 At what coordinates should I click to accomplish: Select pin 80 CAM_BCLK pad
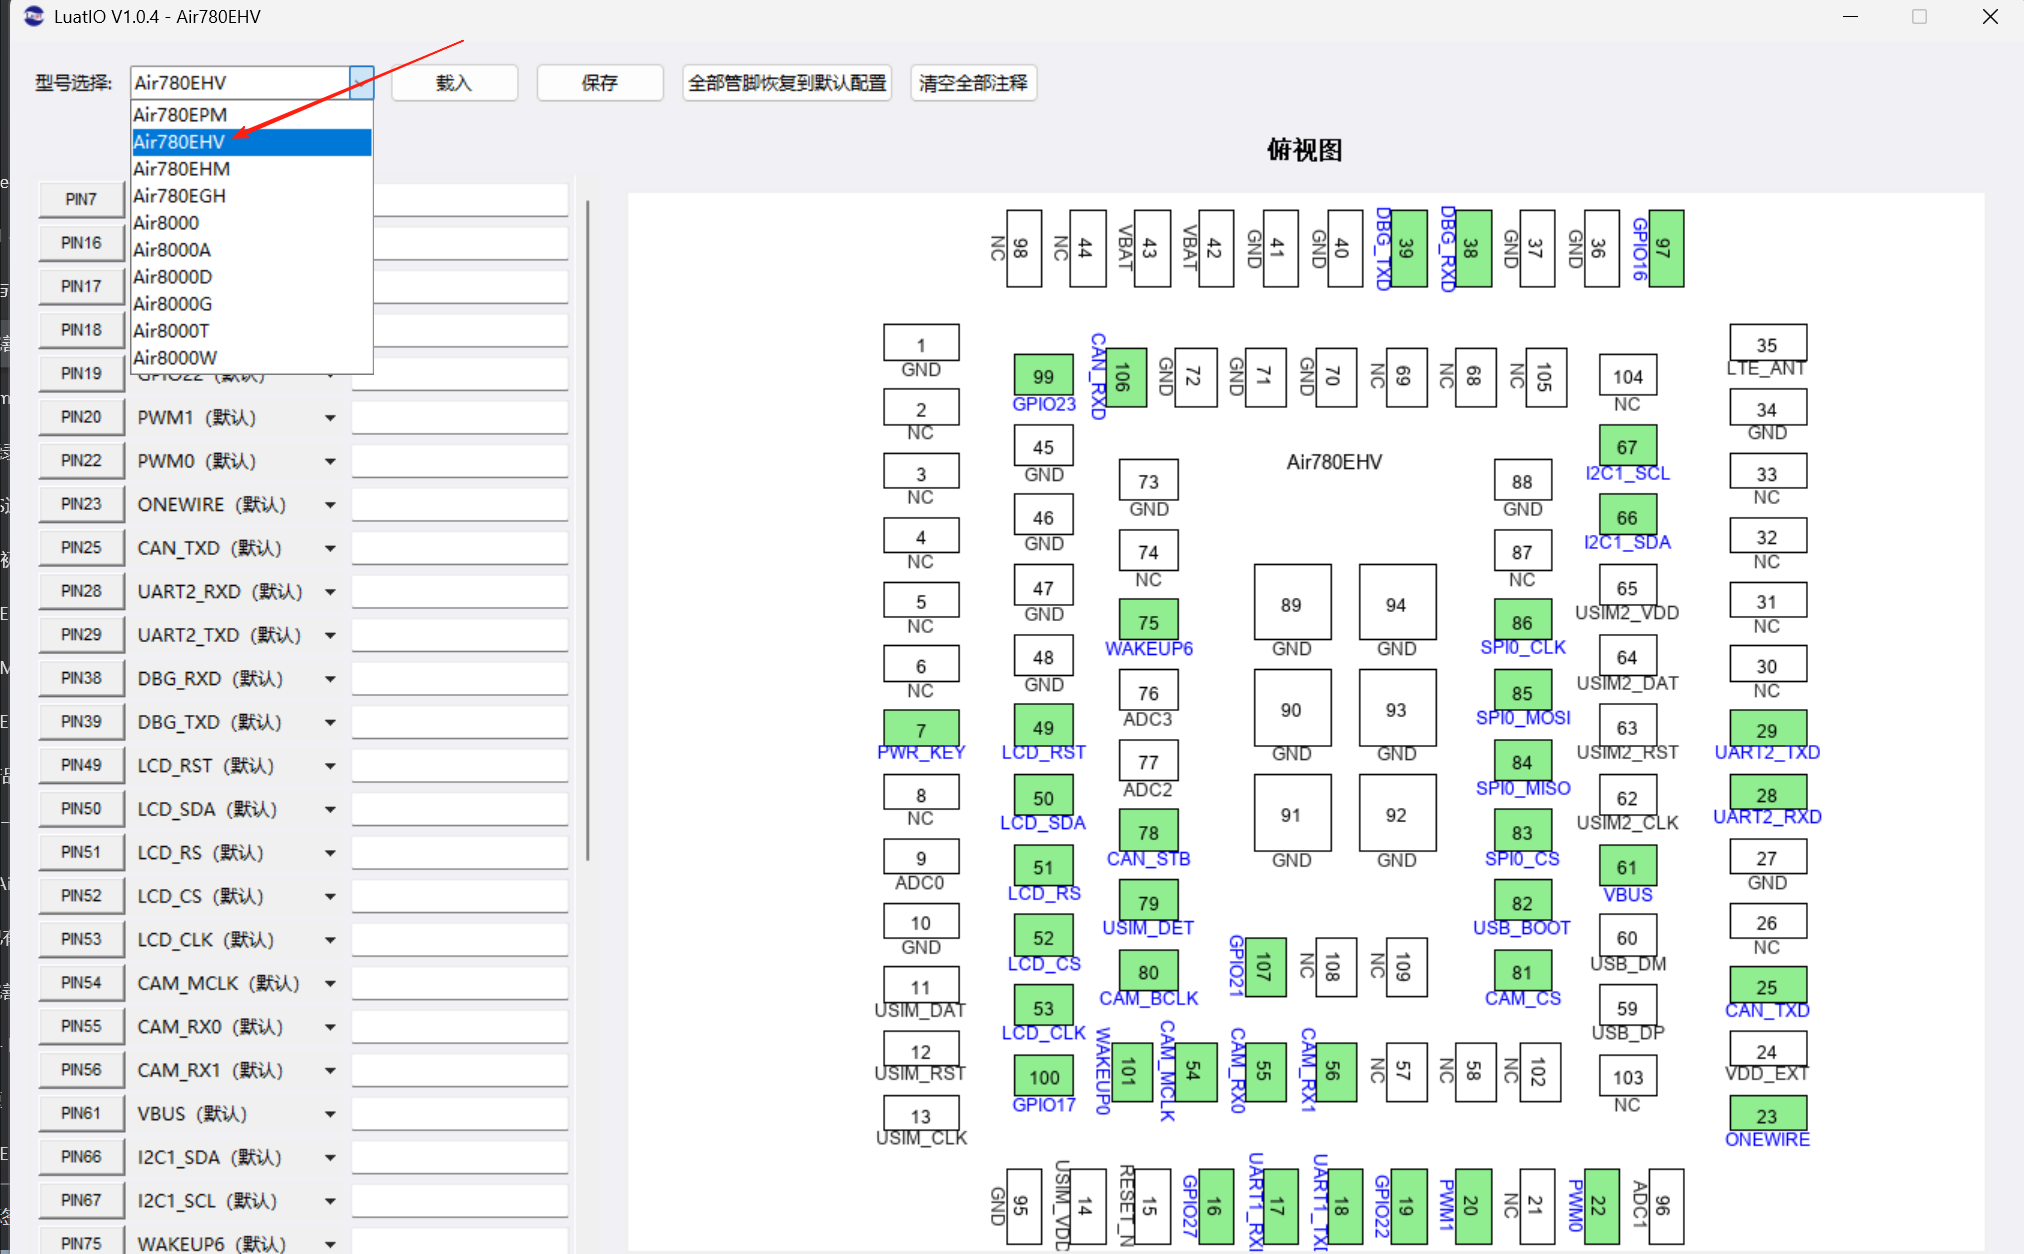[1148, 971]
